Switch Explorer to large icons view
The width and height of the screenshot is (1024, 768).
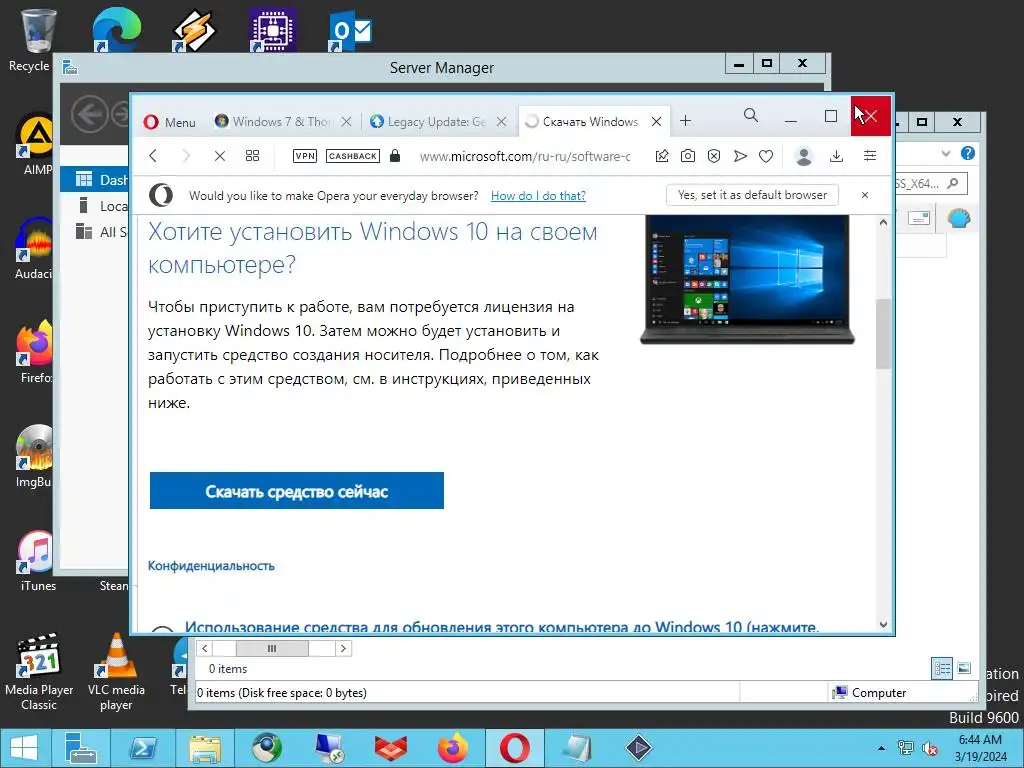click(x=964, y=668)
